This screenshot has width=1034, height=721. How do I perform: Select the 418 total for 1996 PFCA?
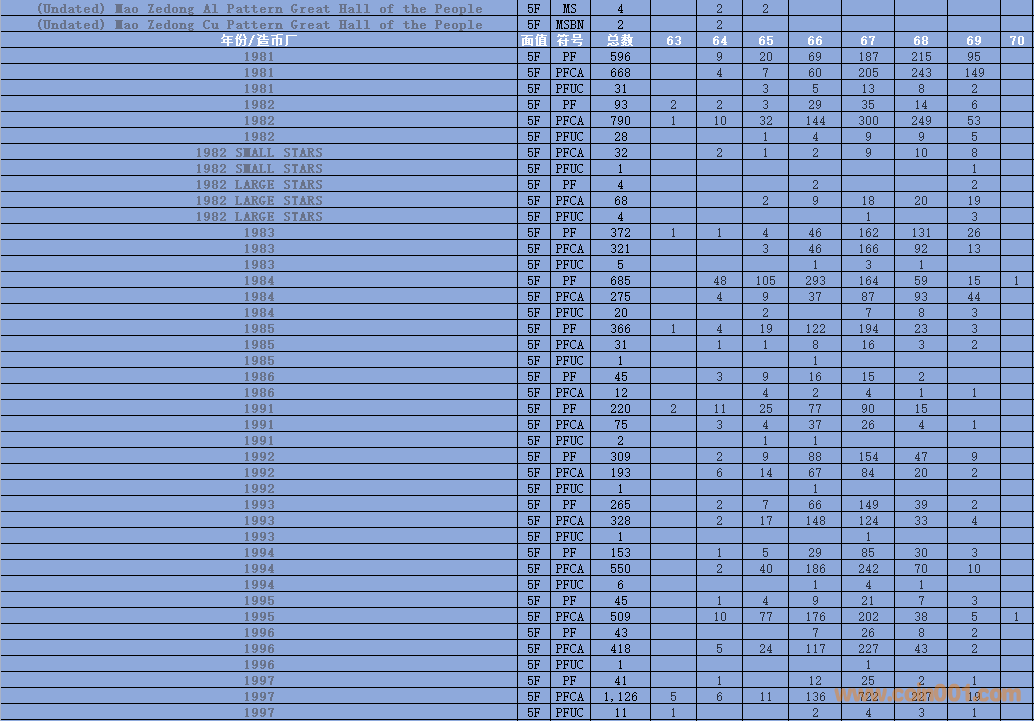(620, 649)
